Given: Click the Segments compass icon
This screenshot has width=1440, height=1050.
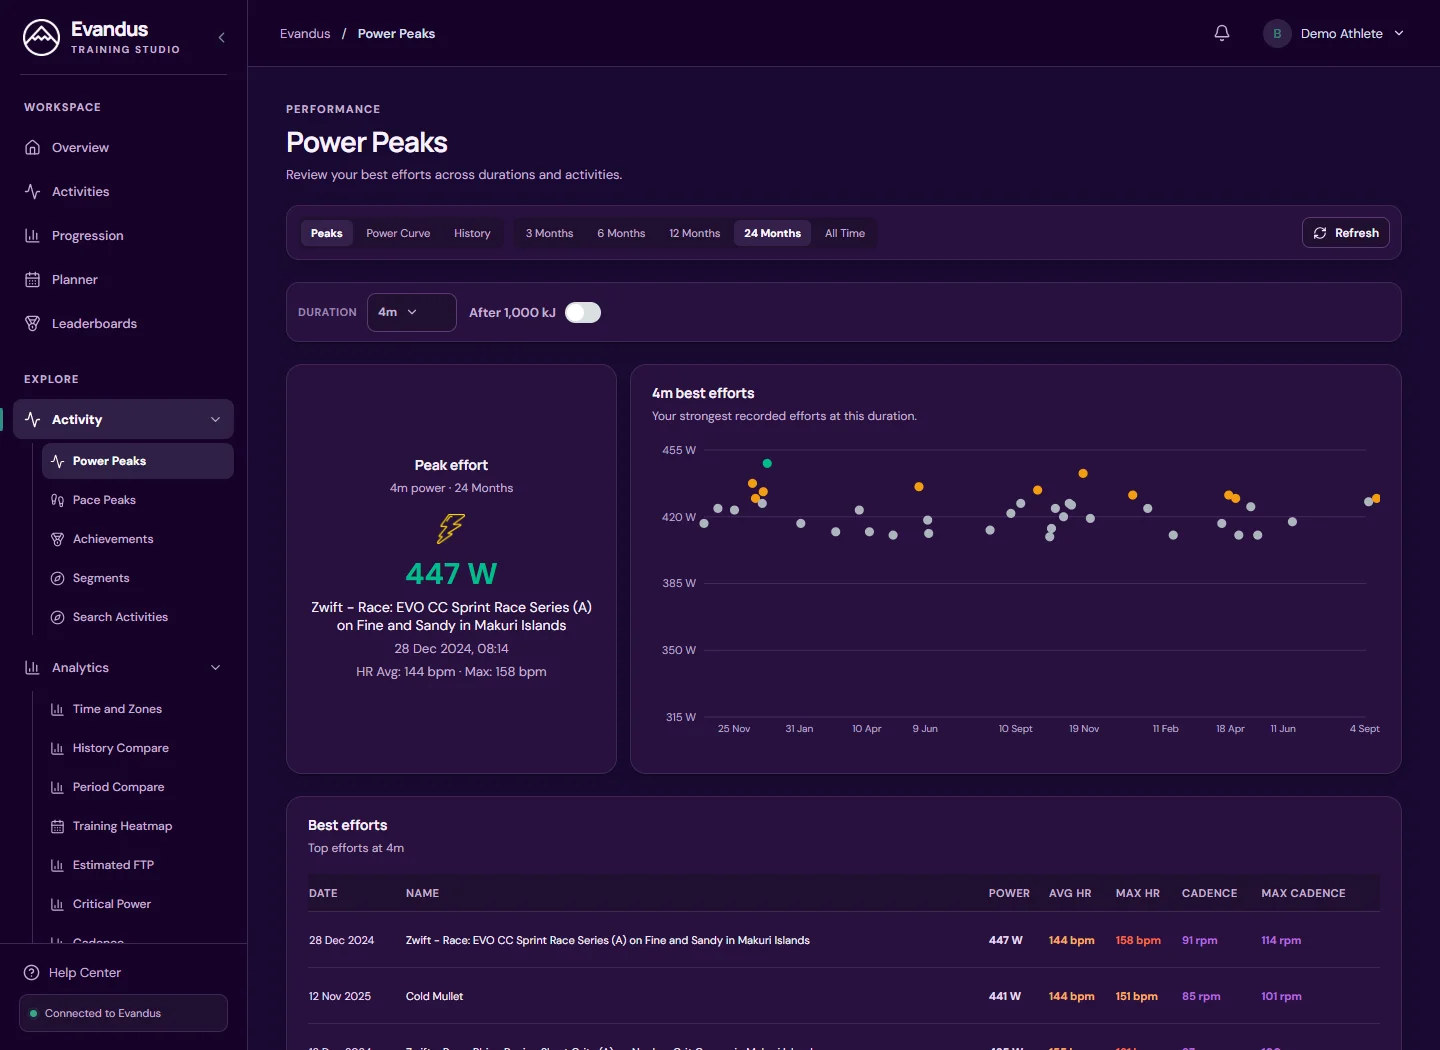Looking at the screenshot, I should [x=57, y=578].
